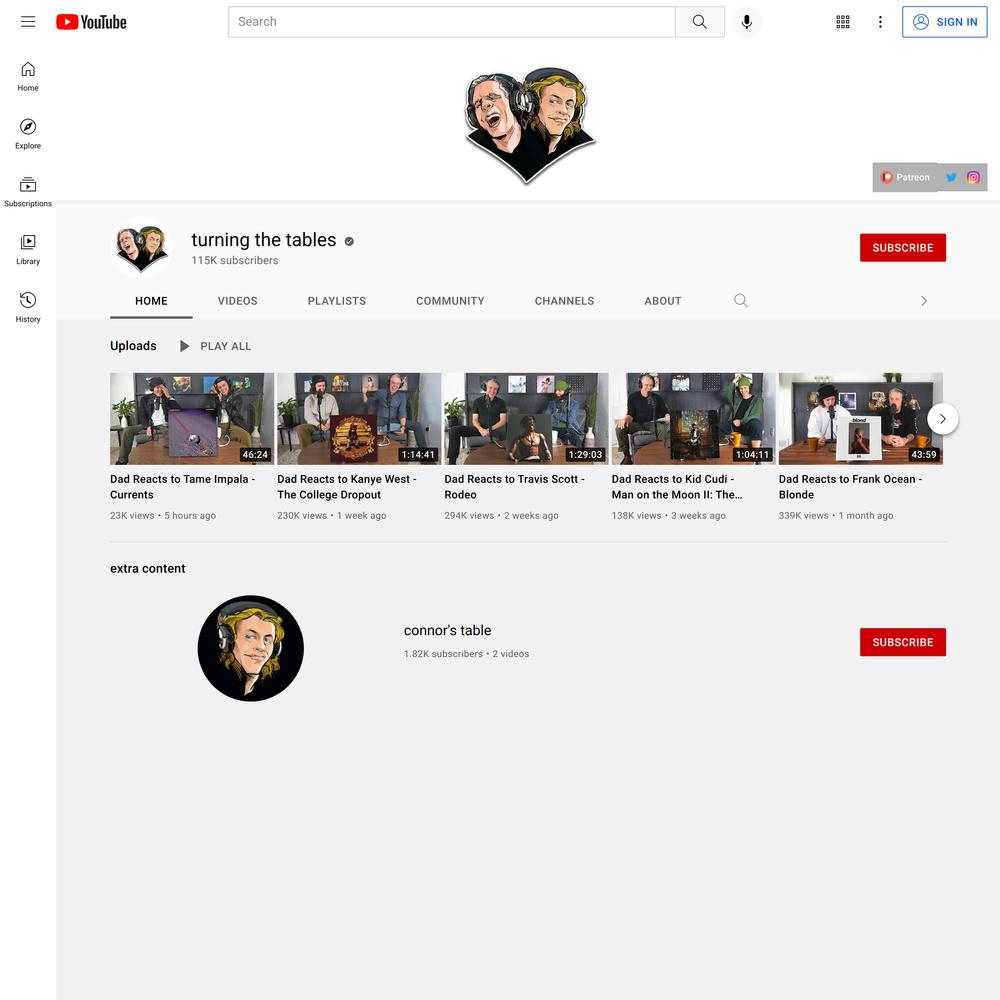Play all uploads
Viewport: 1000px width, 1000px height.
(216, 346)
